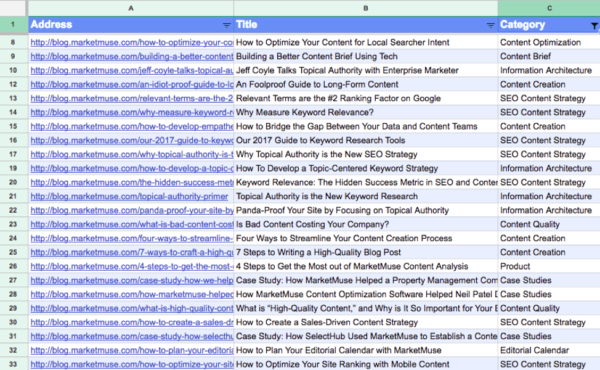Select cell '7 Steps to Writing a High-Quality Blog Post'
Image resolution: width=600 pixels, height=370 pixels.
tap(366, 253)
